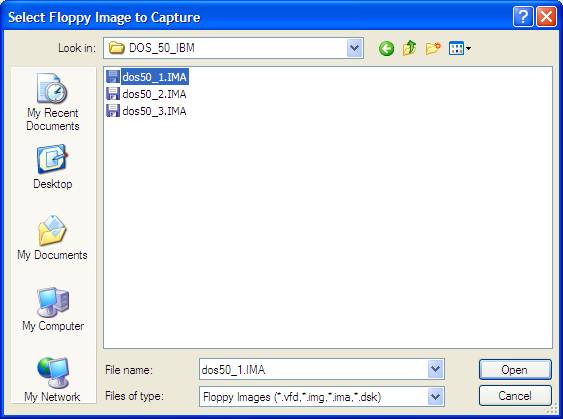The image size is (563, 419).
Task: Open My Documents location
Action: [x=52, y=237]
